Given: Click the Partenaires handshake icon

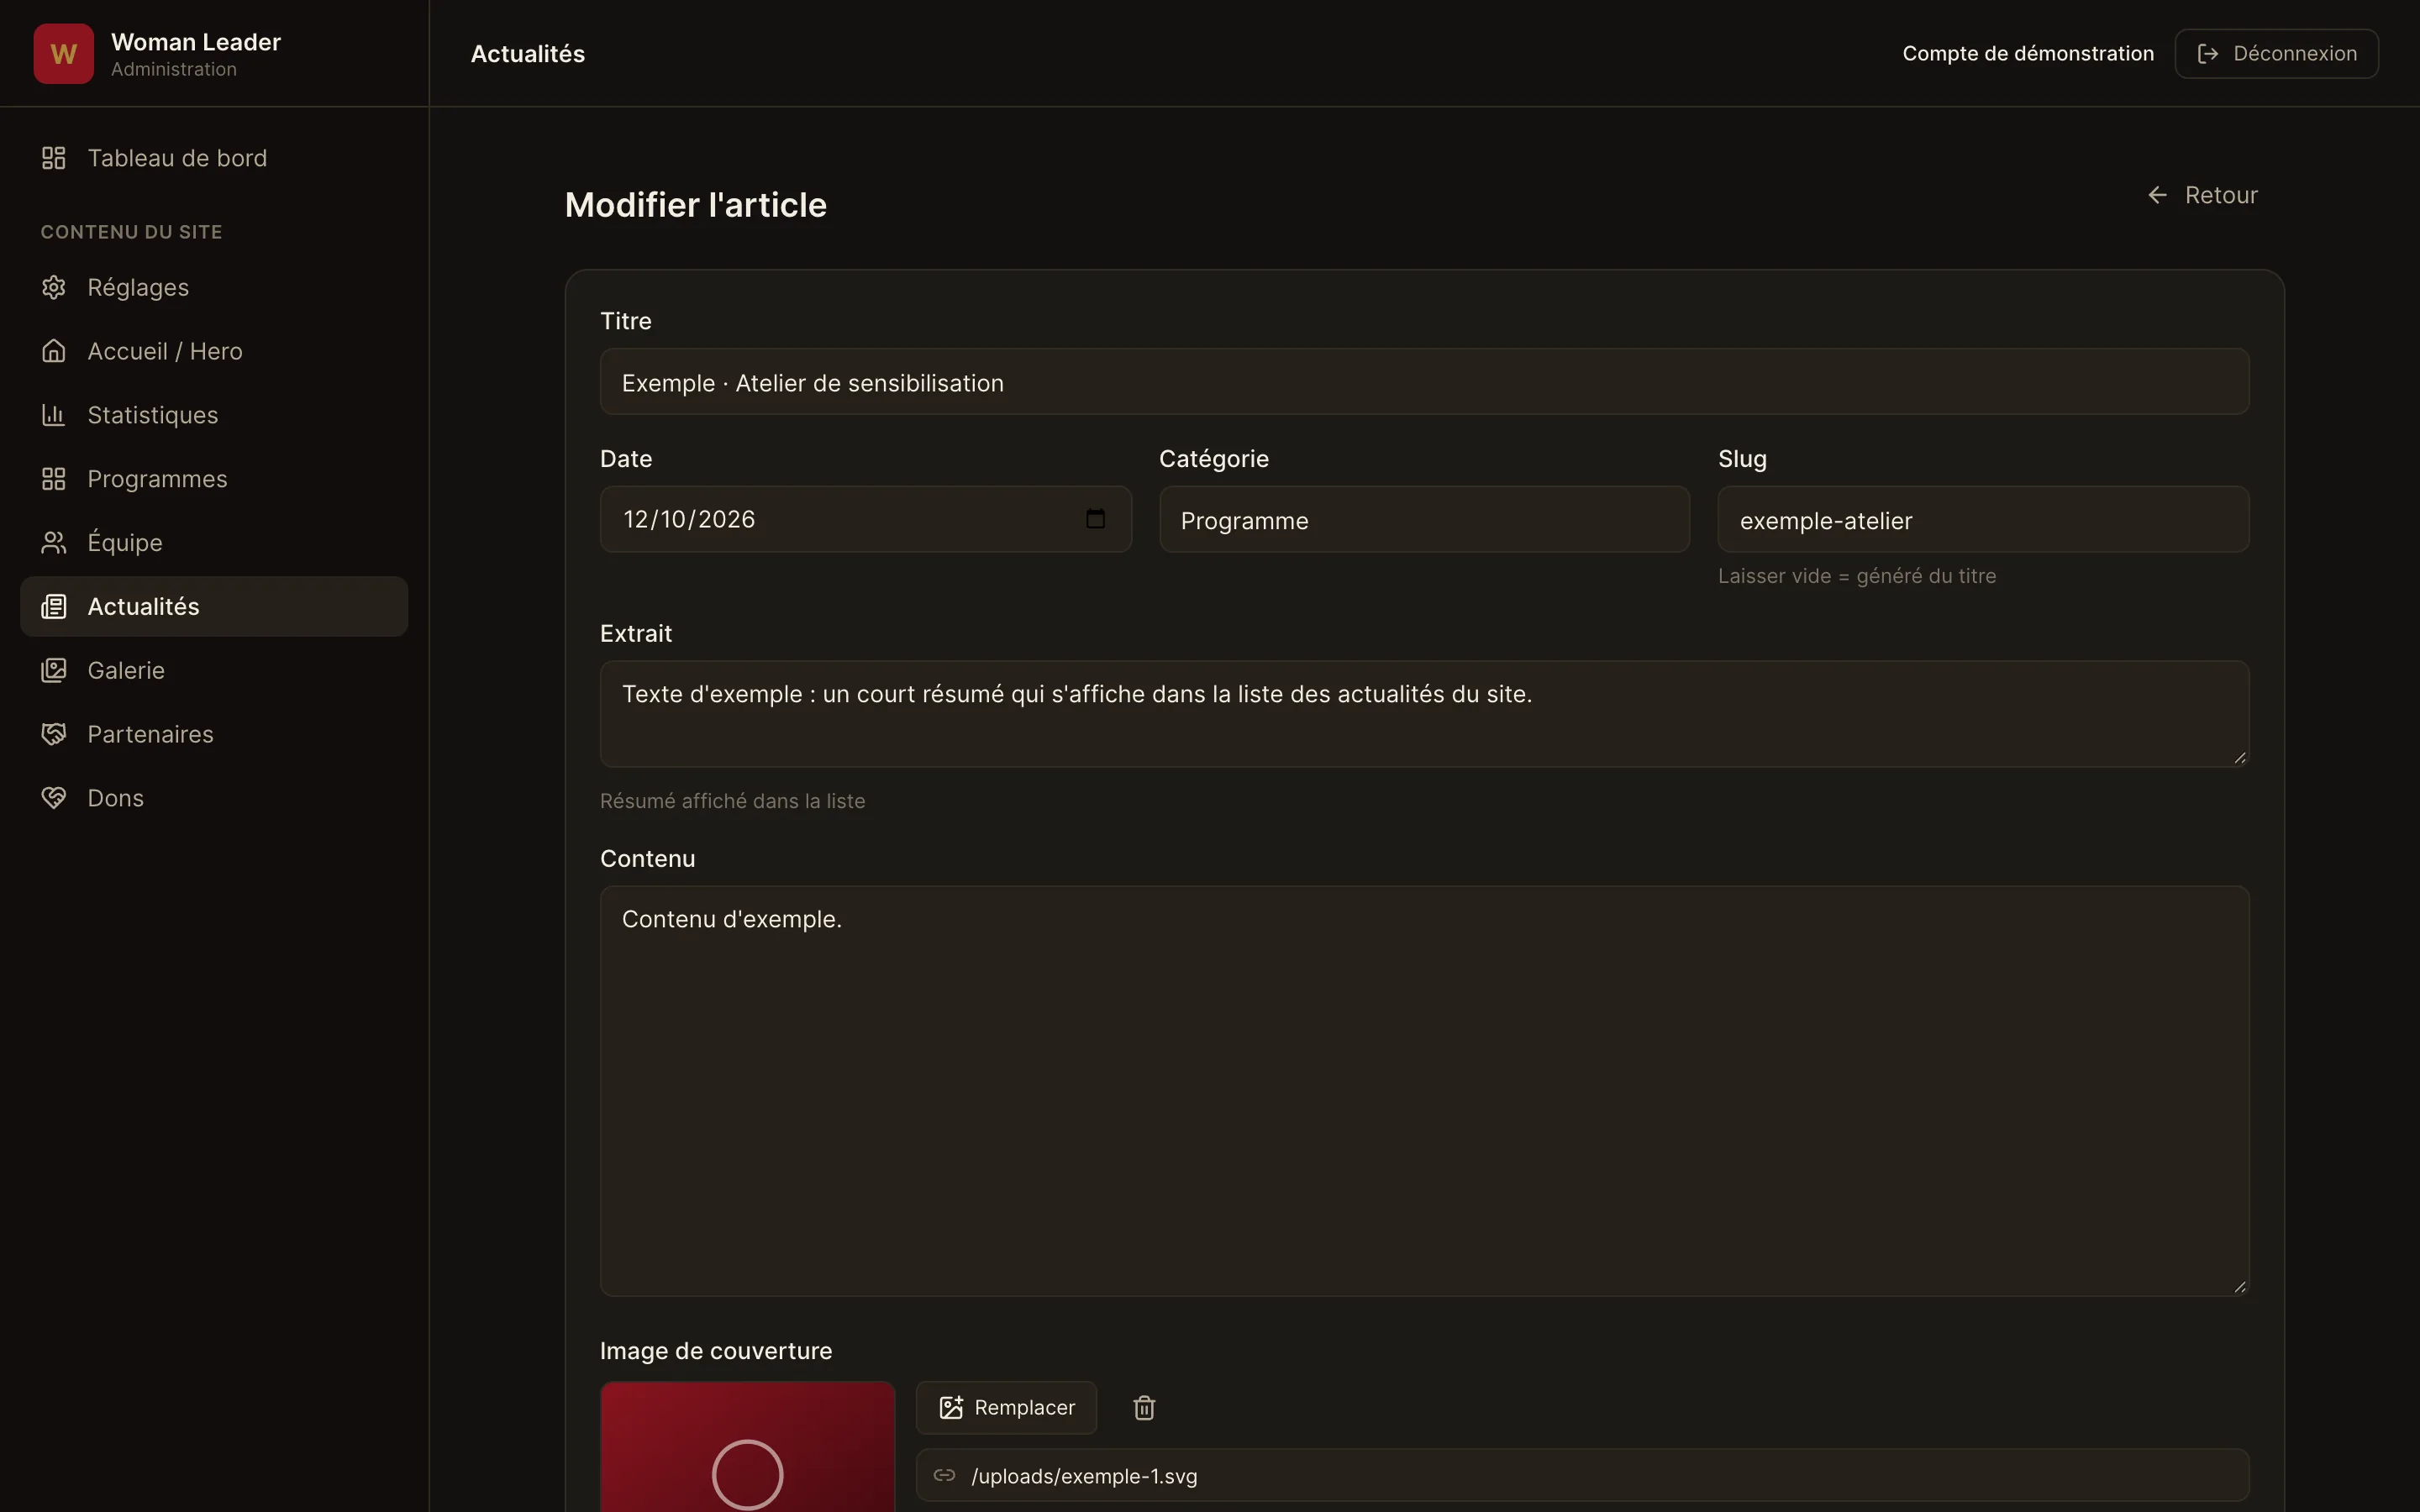Looking at the screenshot, I should [54, 734].
